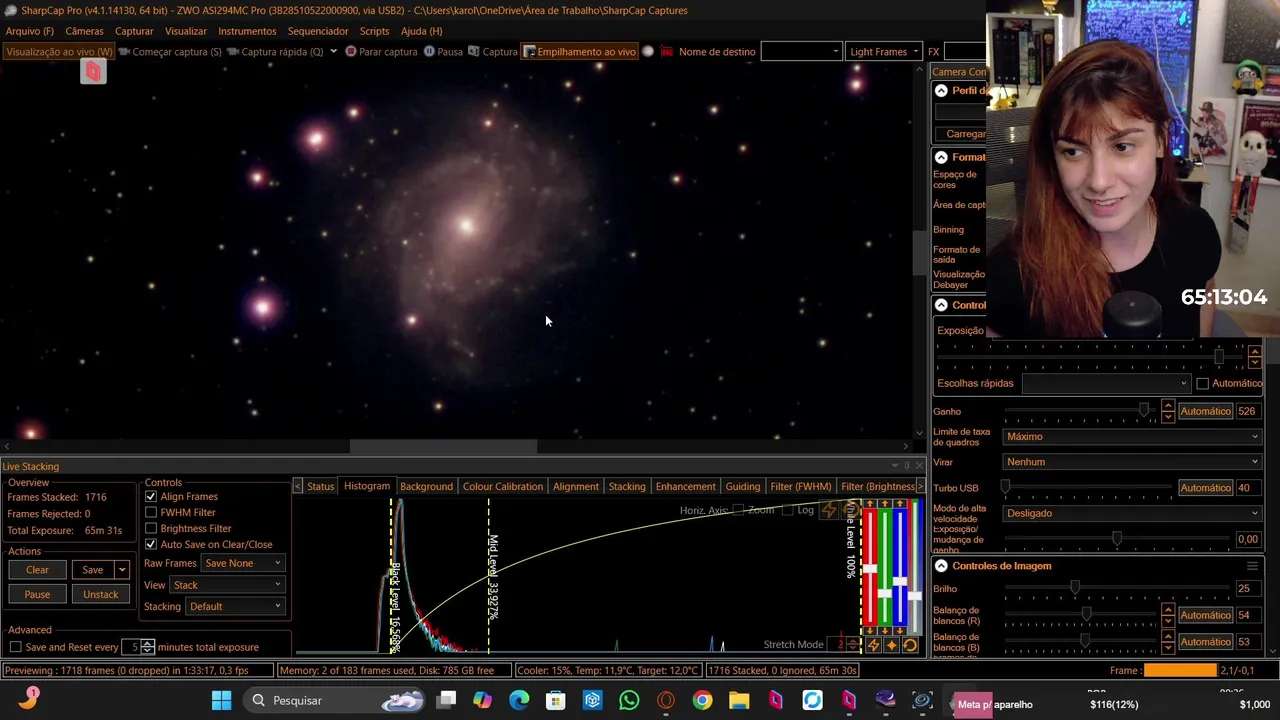The width and height of the screenshot is (1280, 720).
Task: Enable Brightness Filter checkbox
Action: [x=151, y=528]
